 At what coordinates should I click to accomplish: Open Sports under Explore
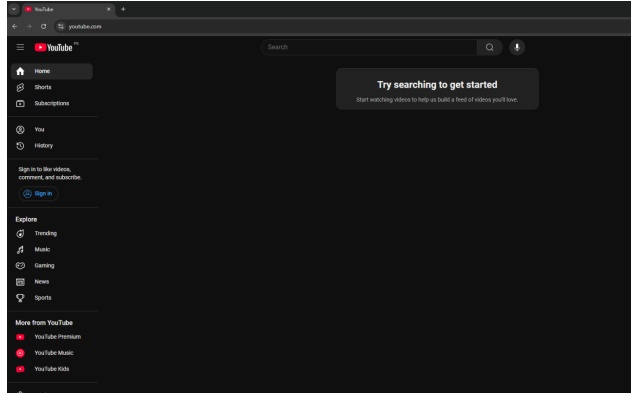point(52,298)
